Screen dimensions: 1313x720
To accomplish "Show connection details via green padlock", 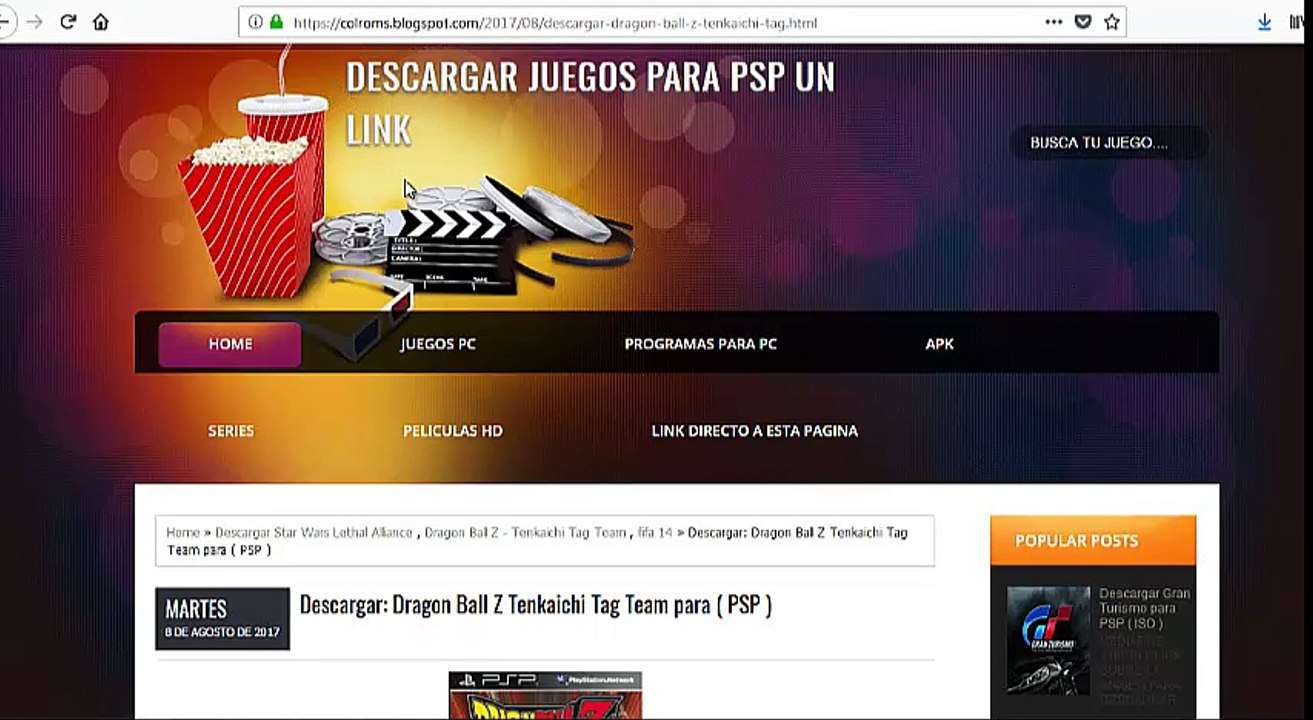I will [x=276, y=21].
